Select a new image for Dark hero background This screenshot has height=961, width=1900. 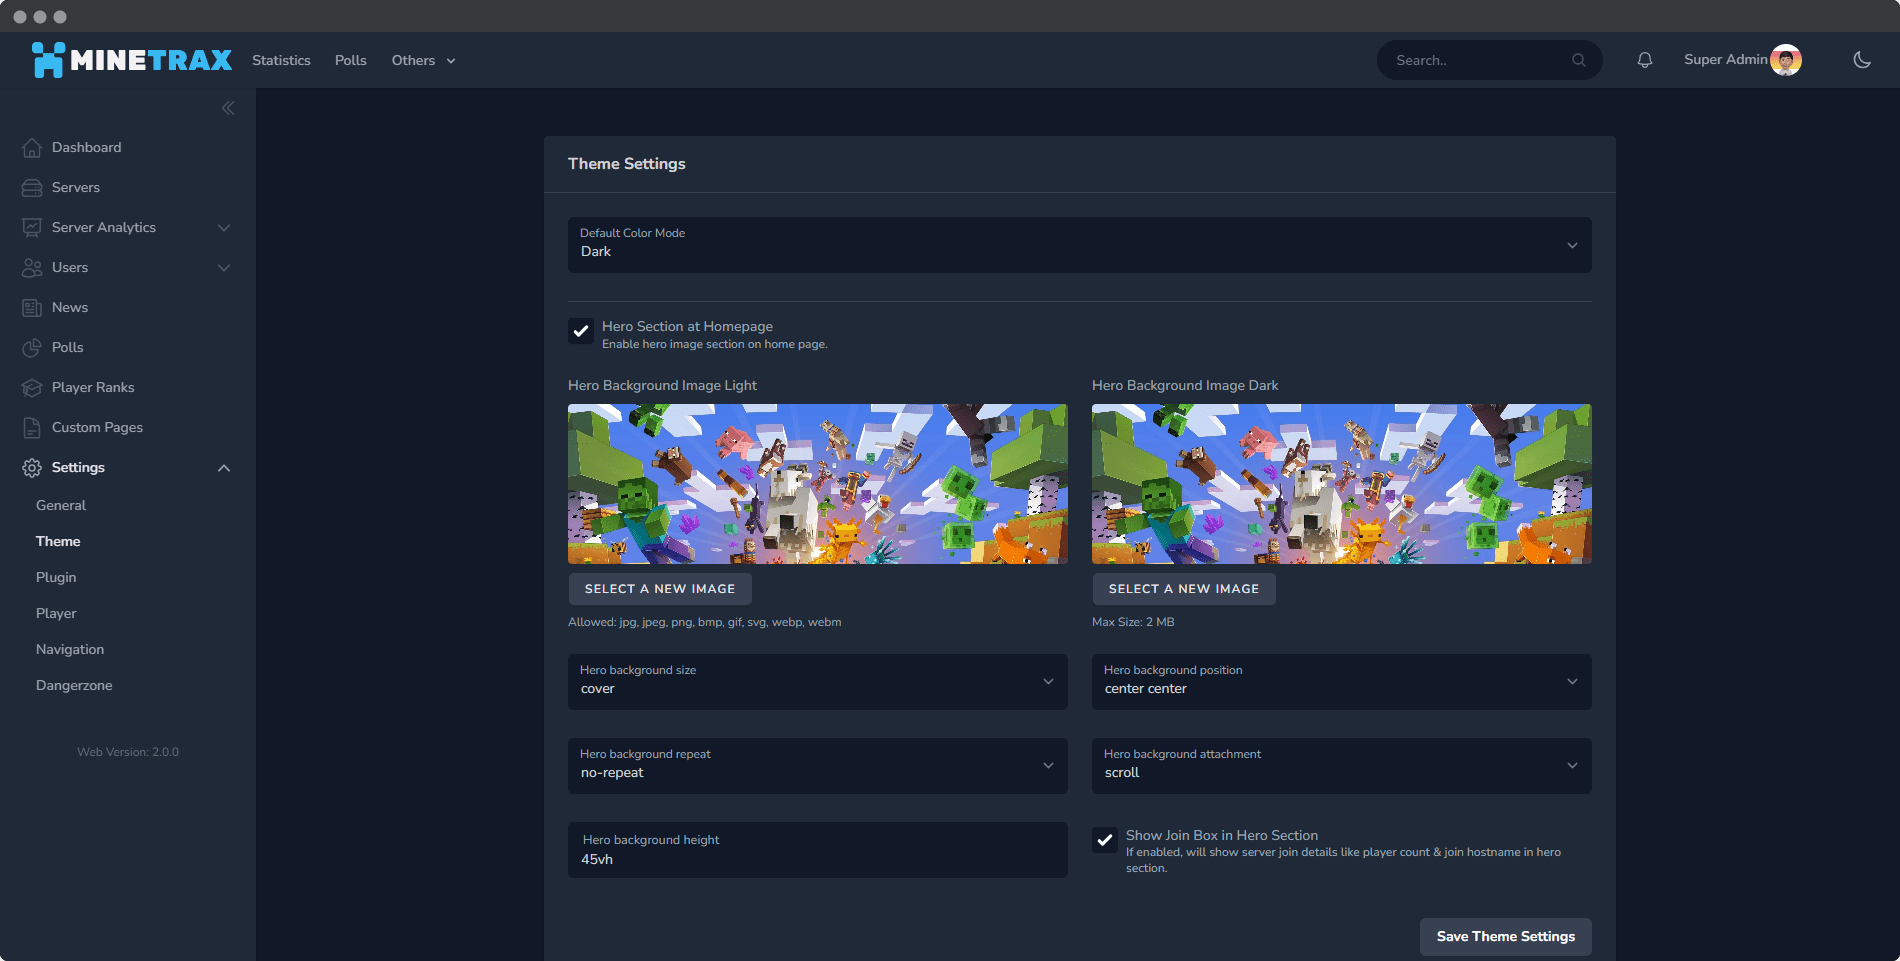coord(1184,589)
